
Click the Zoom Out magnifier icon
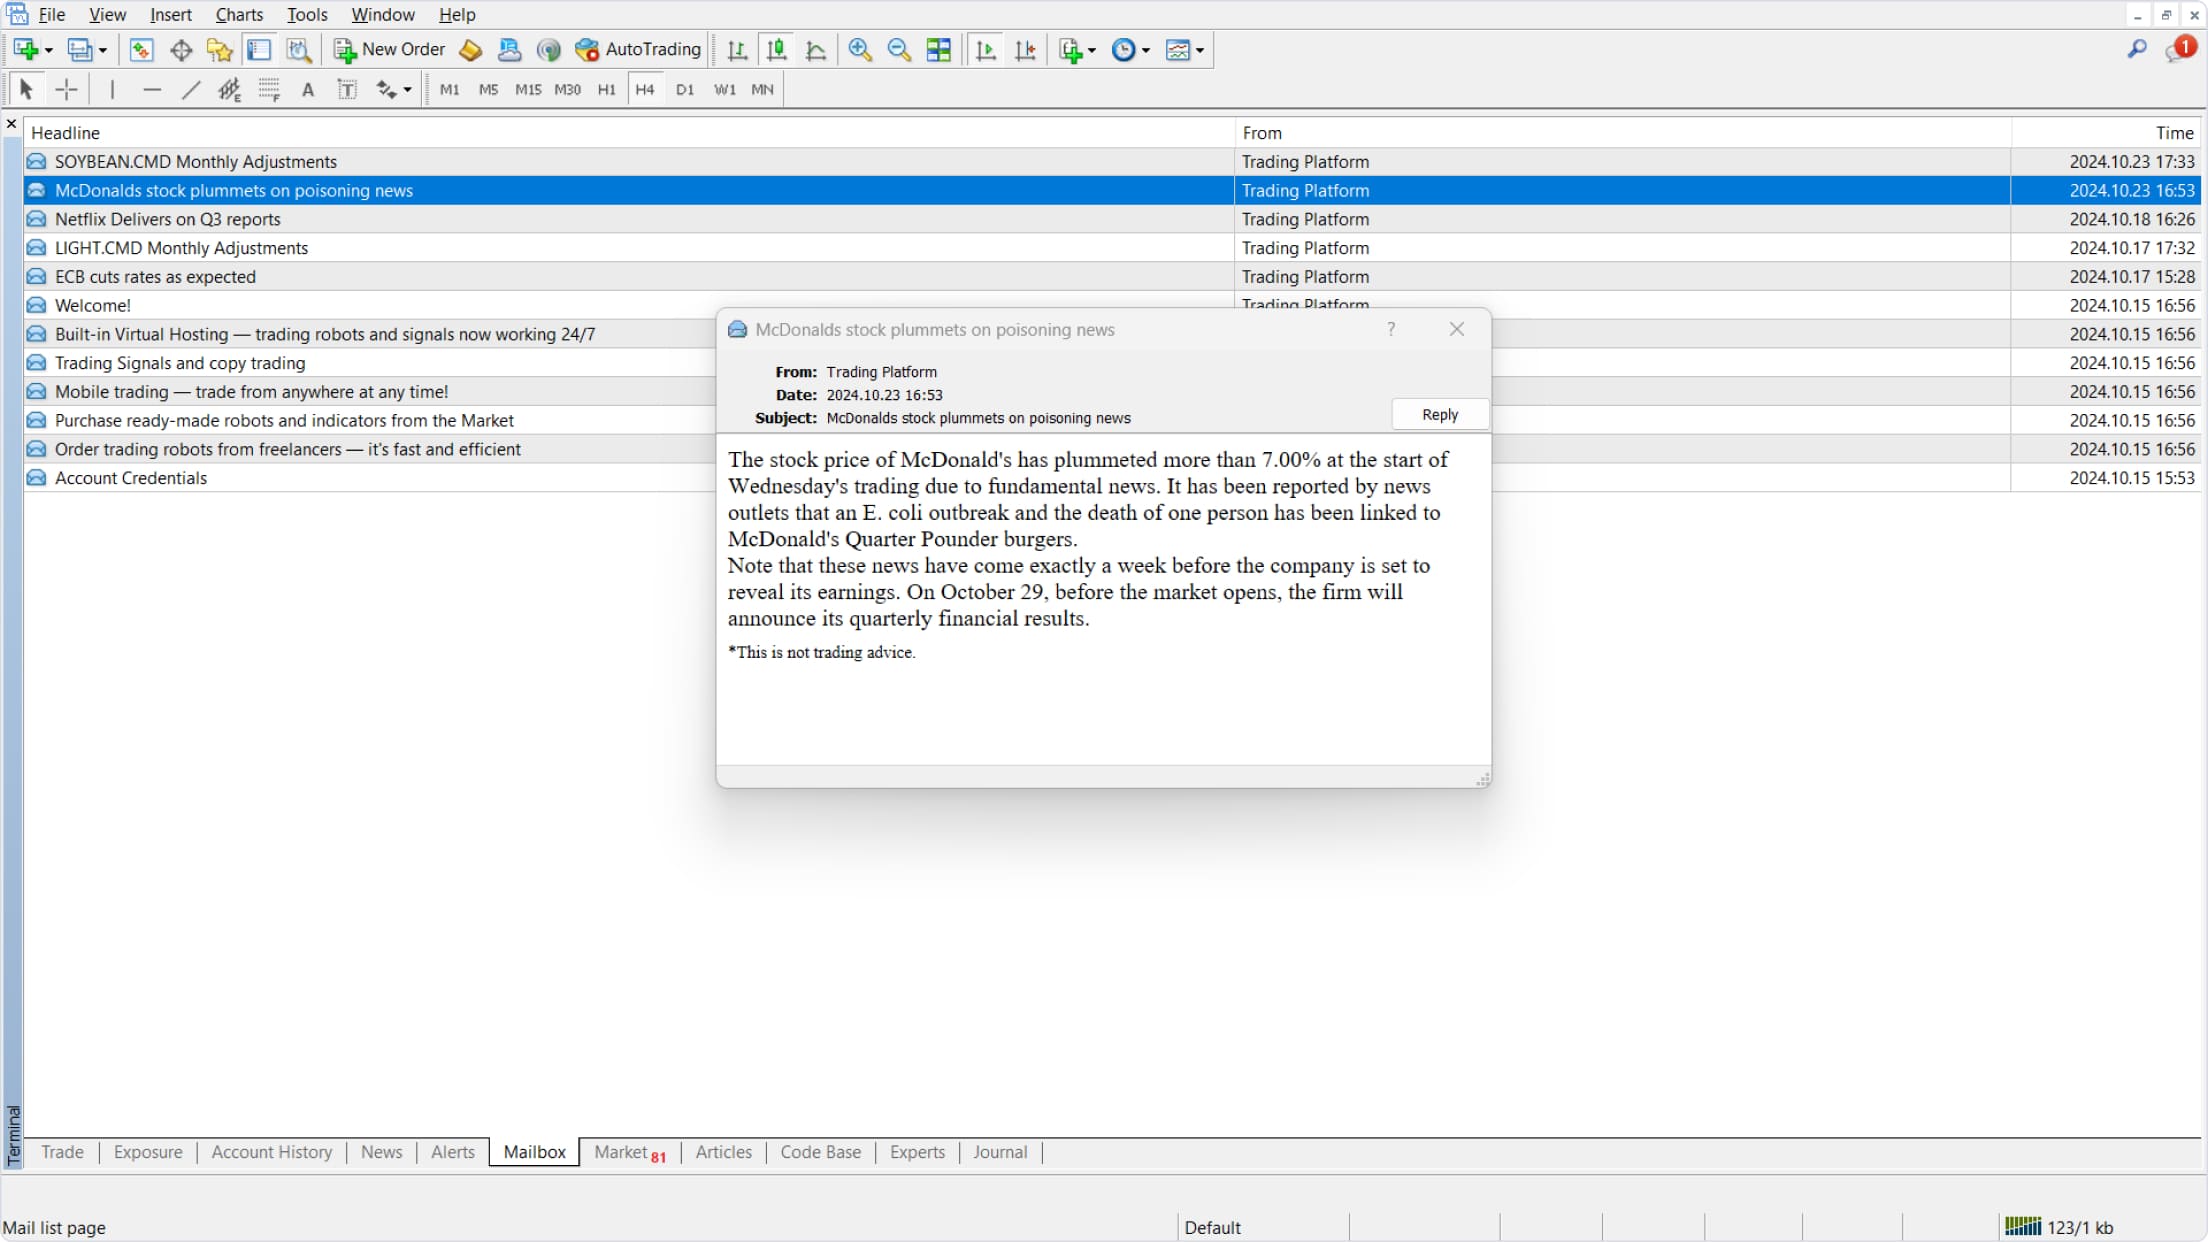pos(899,50)
